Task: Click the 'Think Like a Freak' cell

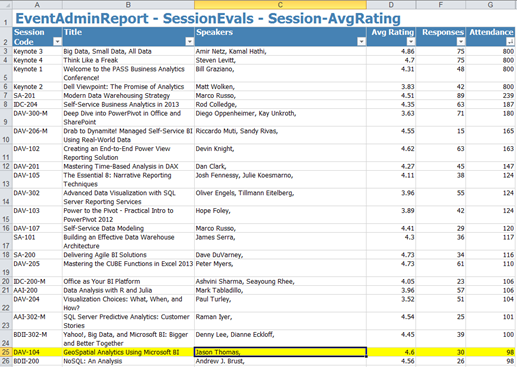Action: pyautogui.click(x=128, y=60)
